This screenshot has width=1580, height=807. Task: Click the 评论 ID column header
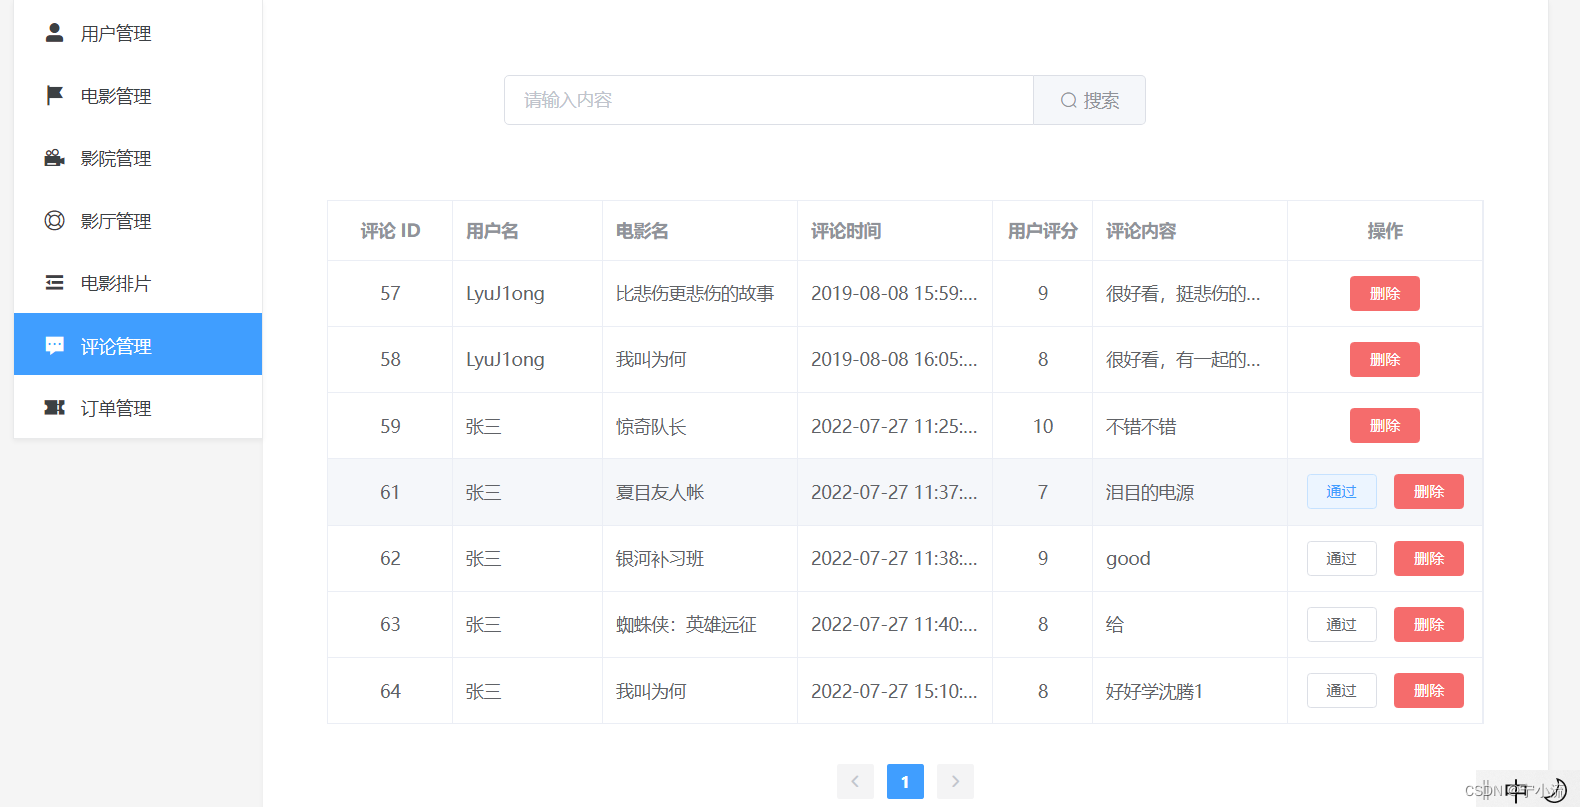click(x=390, y=231)
